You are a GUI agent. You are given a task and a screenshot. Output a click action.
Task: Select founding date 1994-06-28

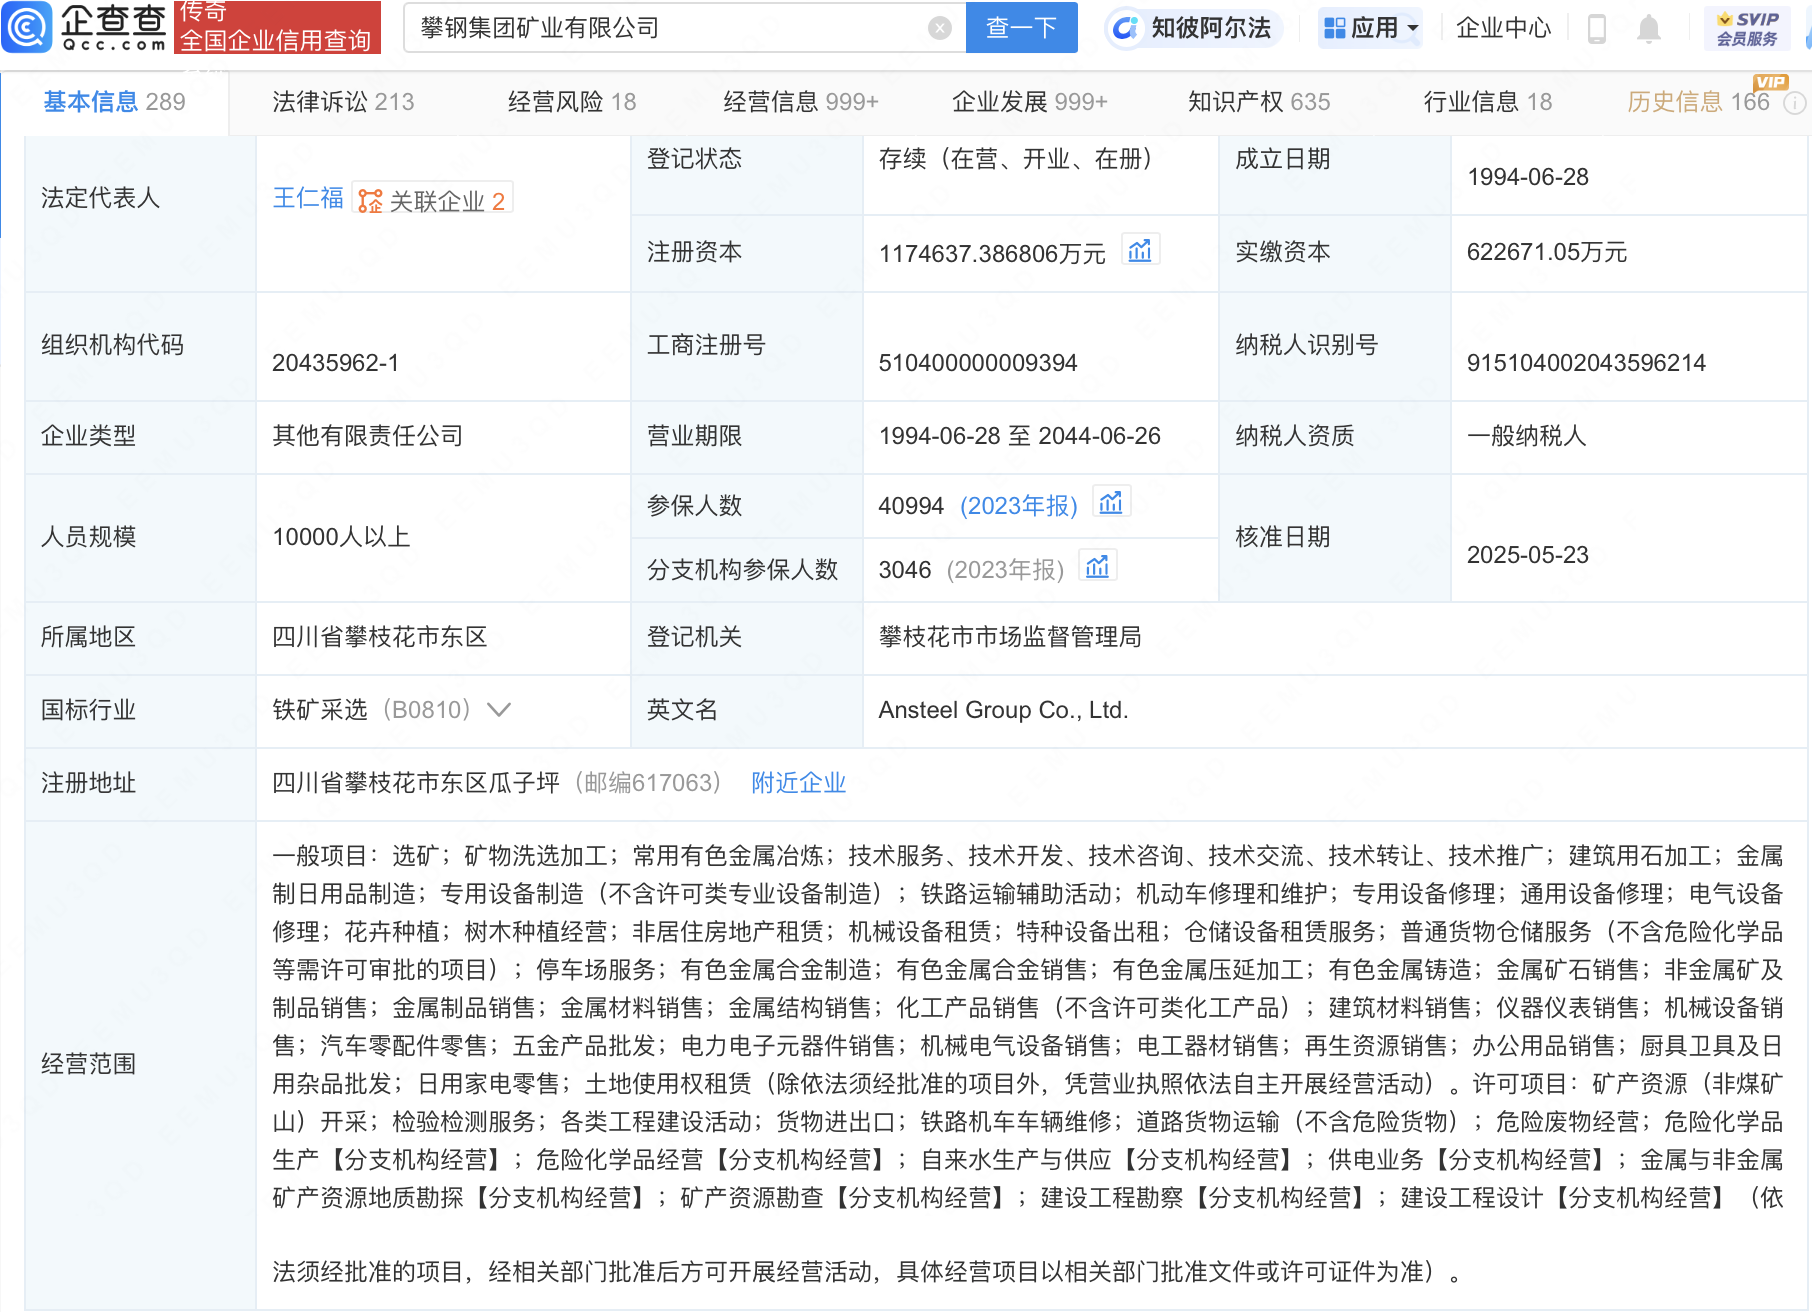point(1527,177)
